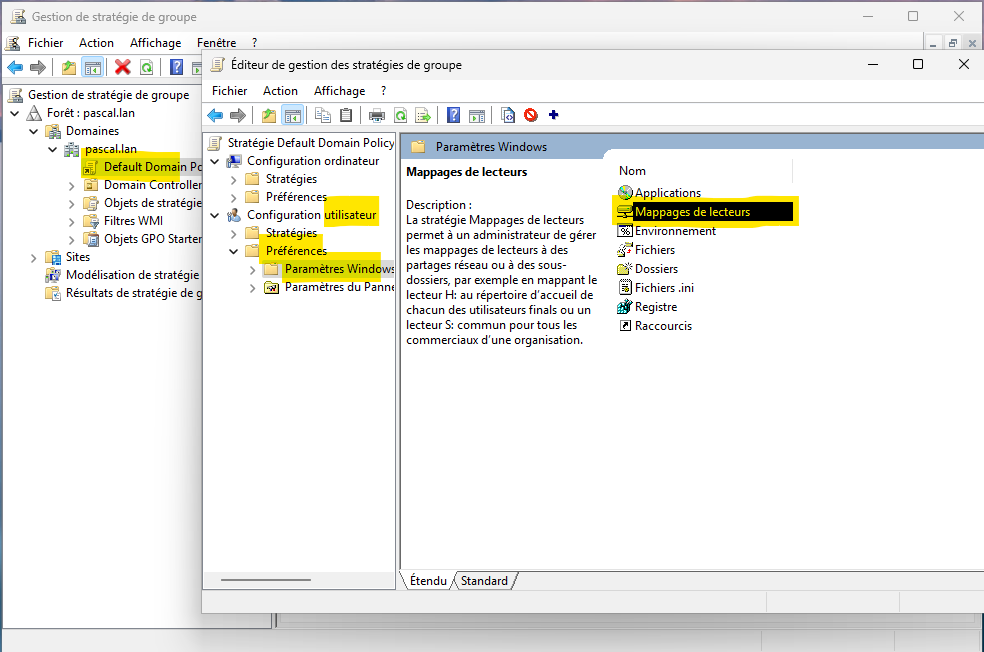Select Stratégie Default Domain Policy root node
Image resolution: width=984 pixels, height=652 pixels.
[x=301, y=143]
